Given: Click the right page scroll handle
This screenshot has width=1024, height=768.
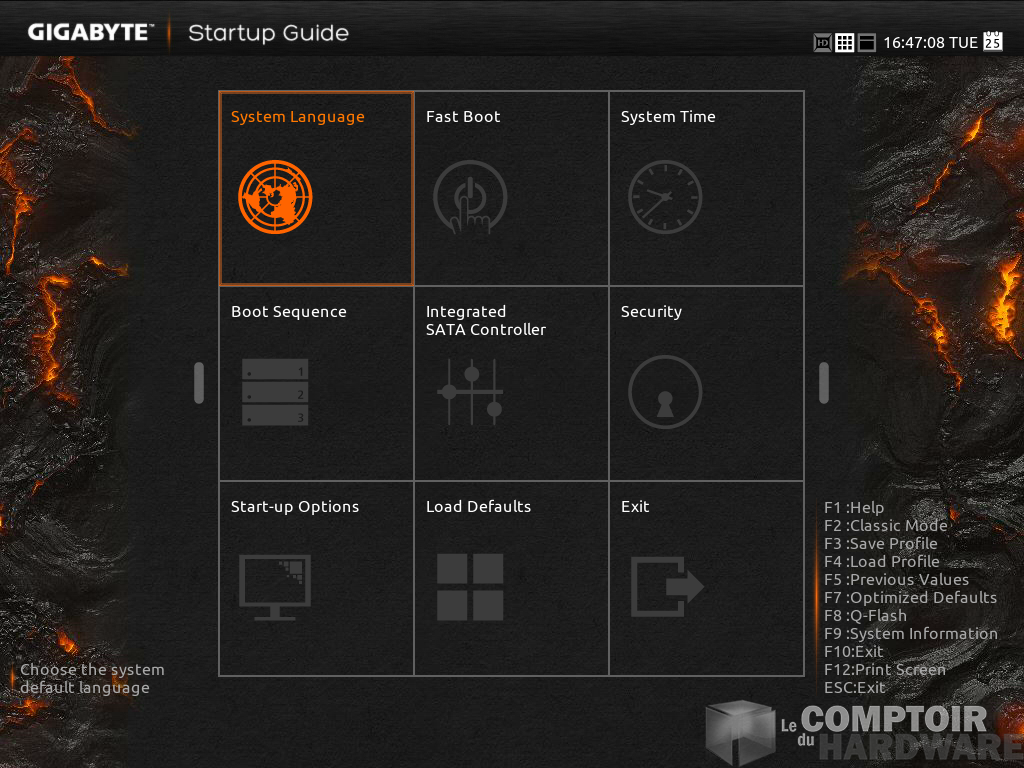Looking at the screenshot, I should tap(824, 383).
